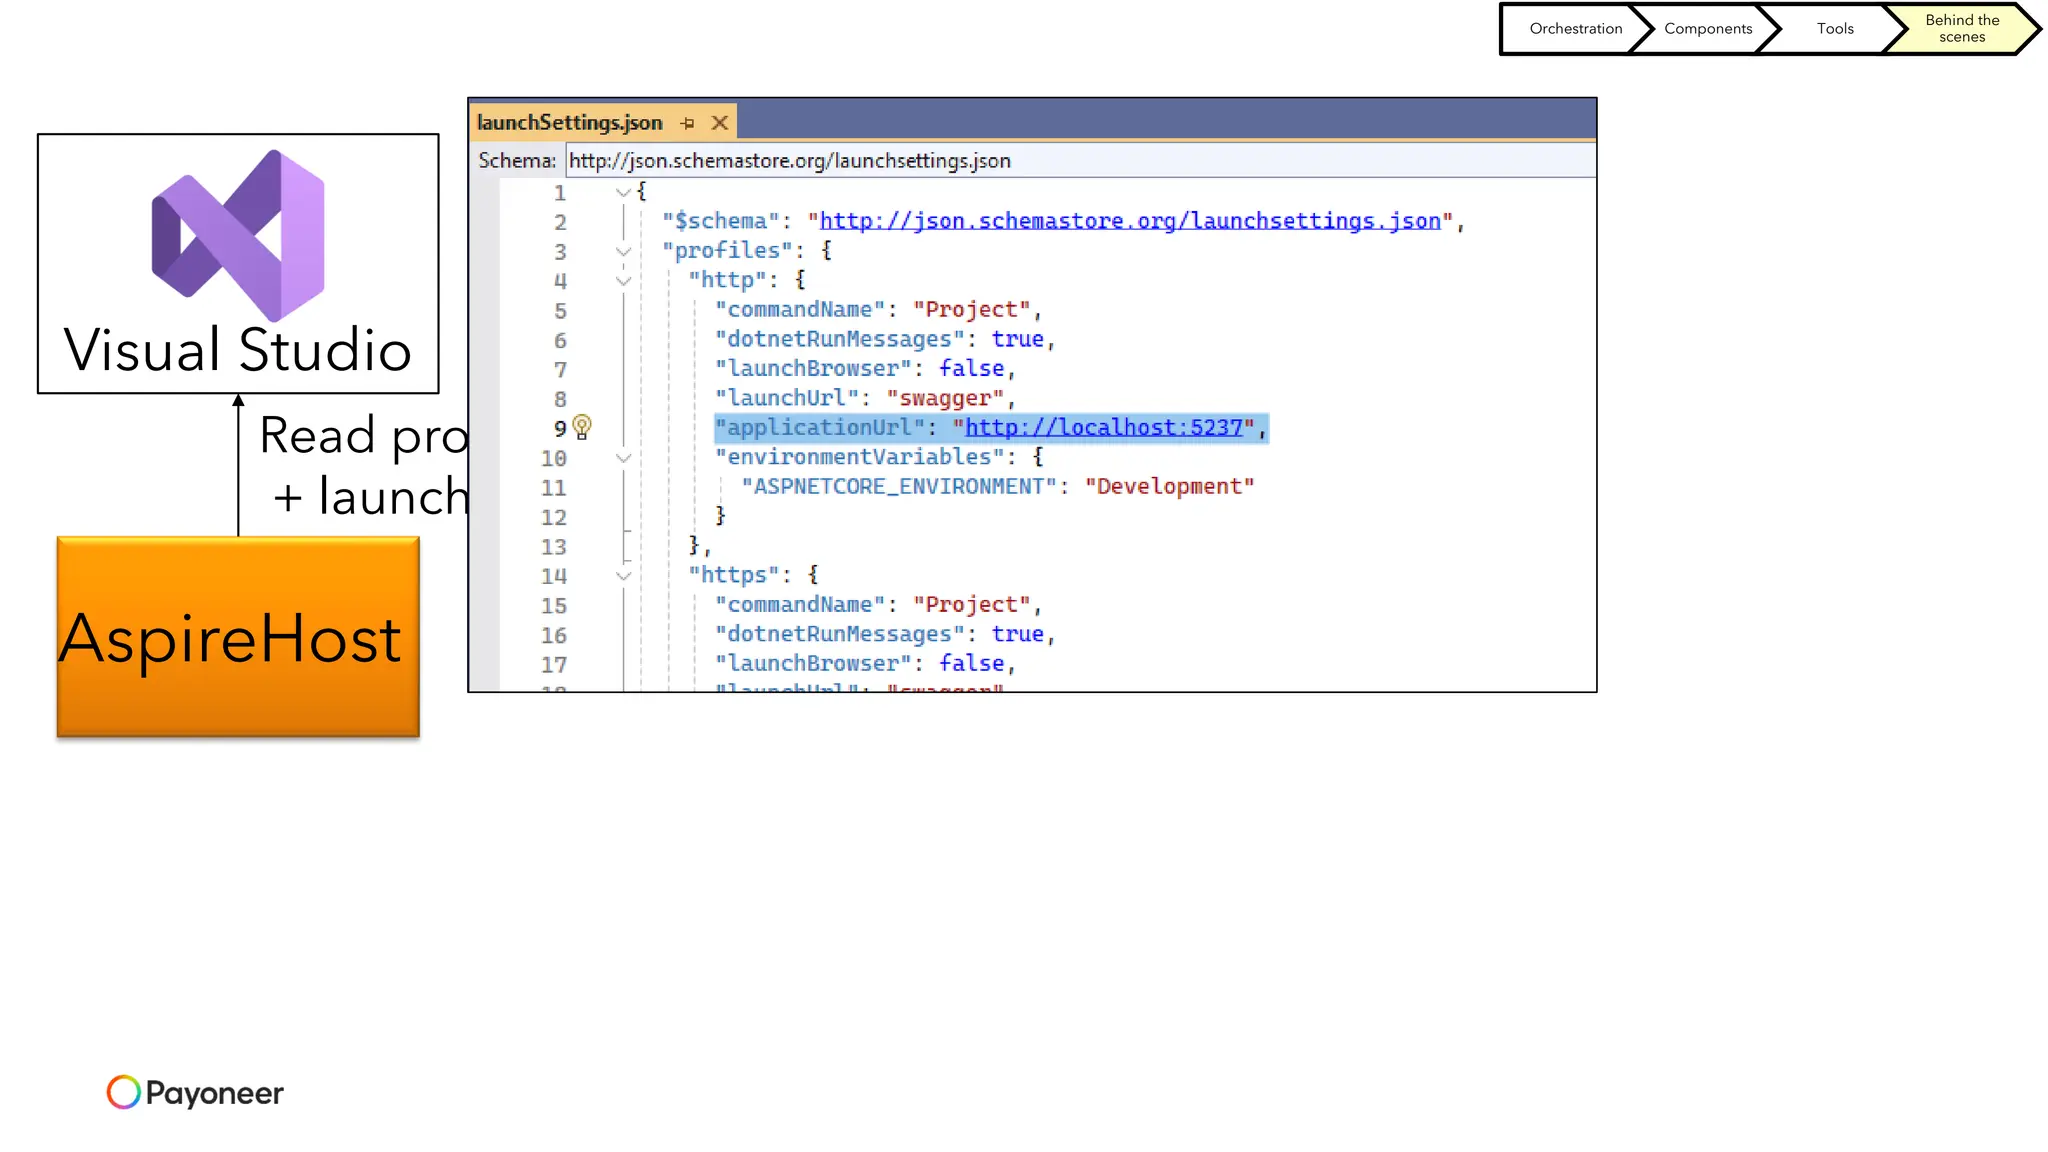Click the pin icon on launchSettings.json tab
Image resolution: width=2048 pixels, height=1152 pixels.
[x=687, y=123]
